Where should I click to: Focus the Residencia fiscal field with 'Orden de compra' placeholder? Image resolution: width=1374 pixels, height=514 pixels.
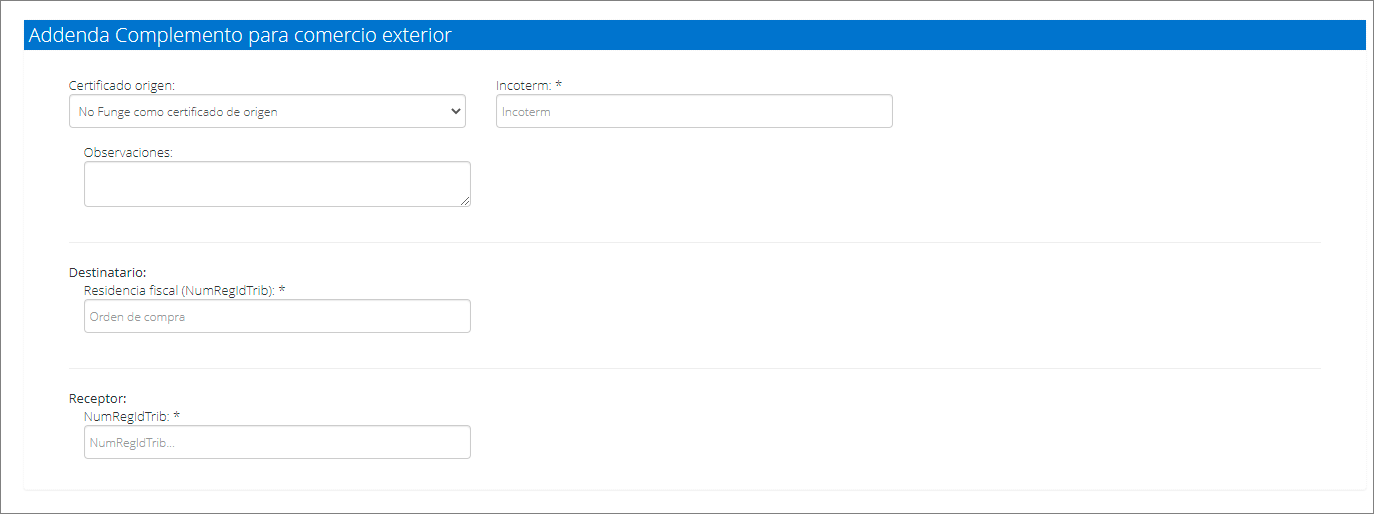coord(276,317)
